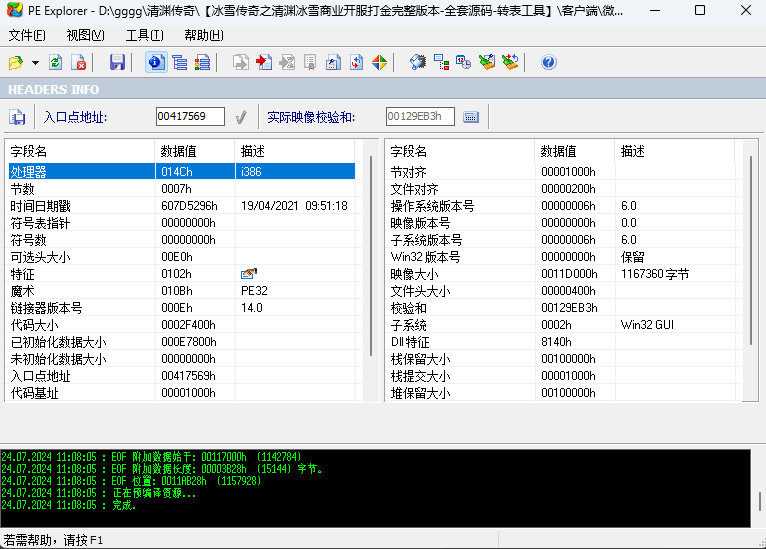Click the floppy disk Save icon
This screenshot has width=766, height=549.
point(117,63)
